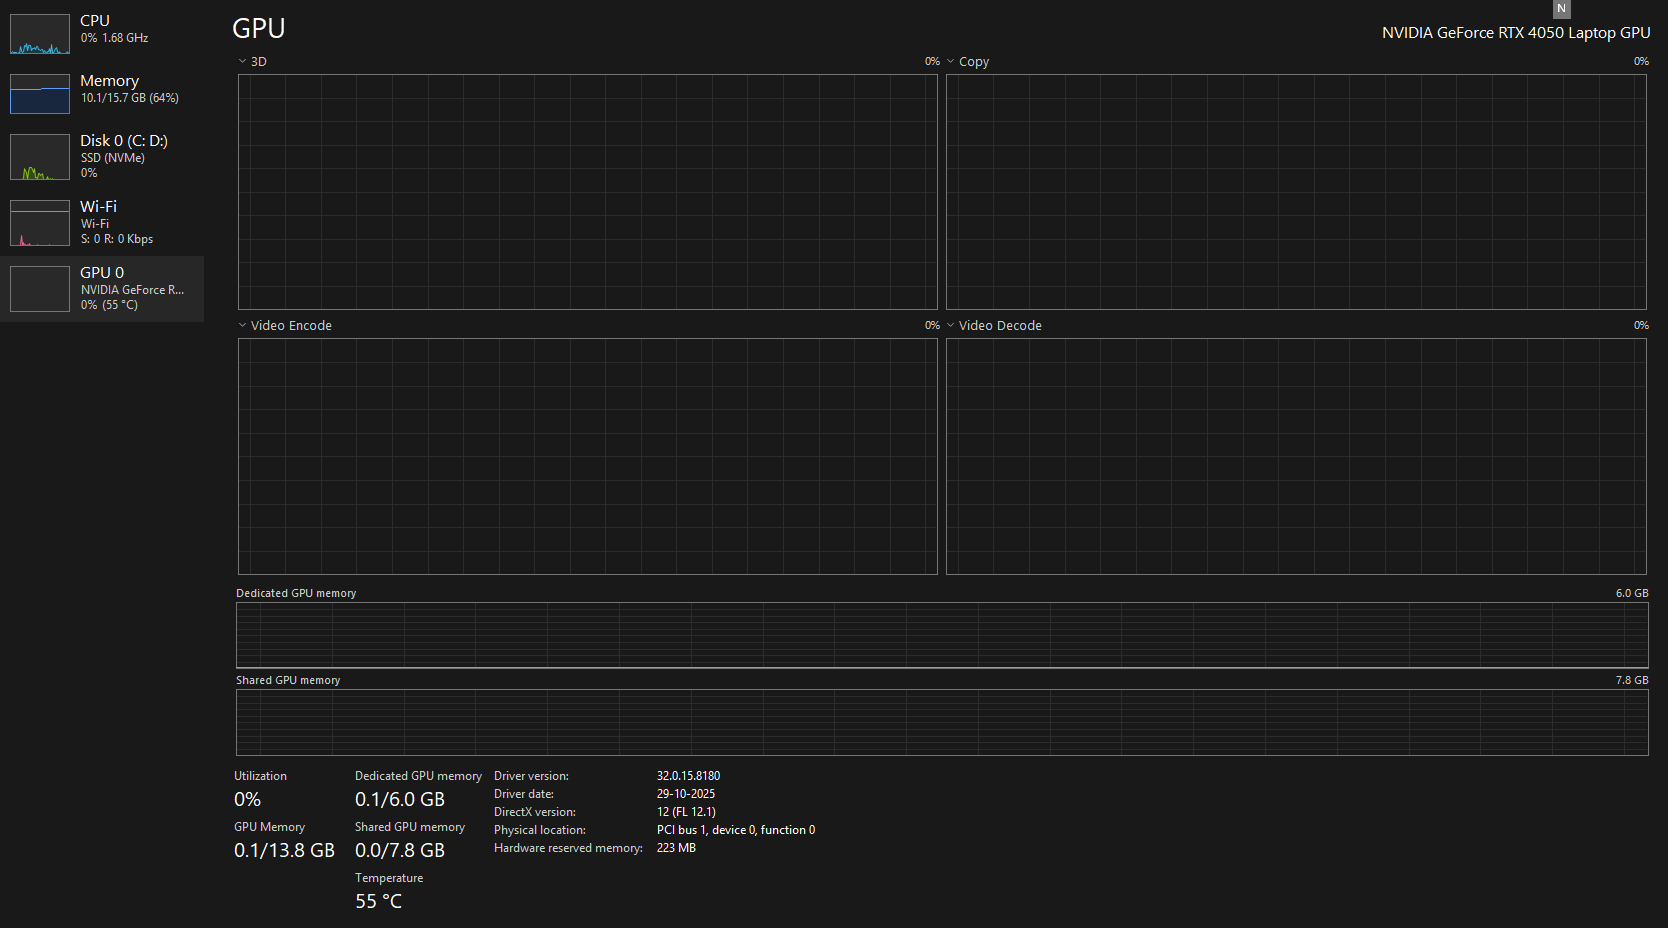Click the 'Utilization' label
The width and height of the screenshot is (1668, 928).
(x=260, y=776)
